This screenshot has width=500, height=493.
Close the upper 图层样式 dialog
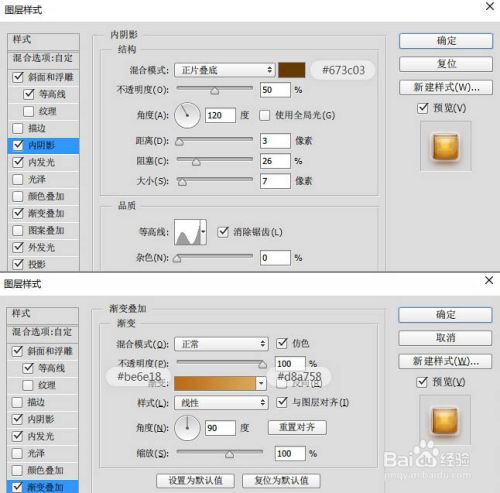[x=490, y=6]
